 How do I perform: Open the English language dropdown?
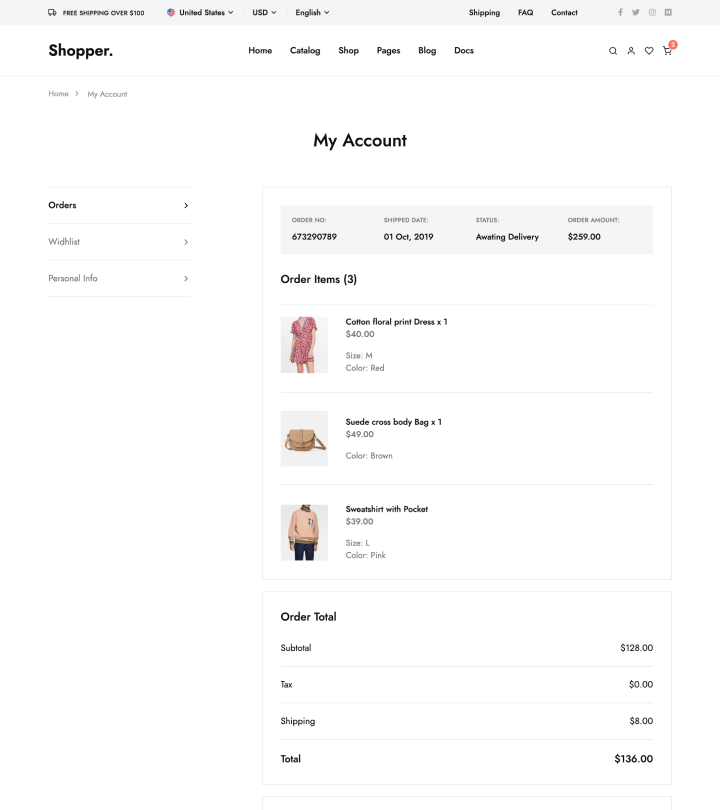pos(312,13)
